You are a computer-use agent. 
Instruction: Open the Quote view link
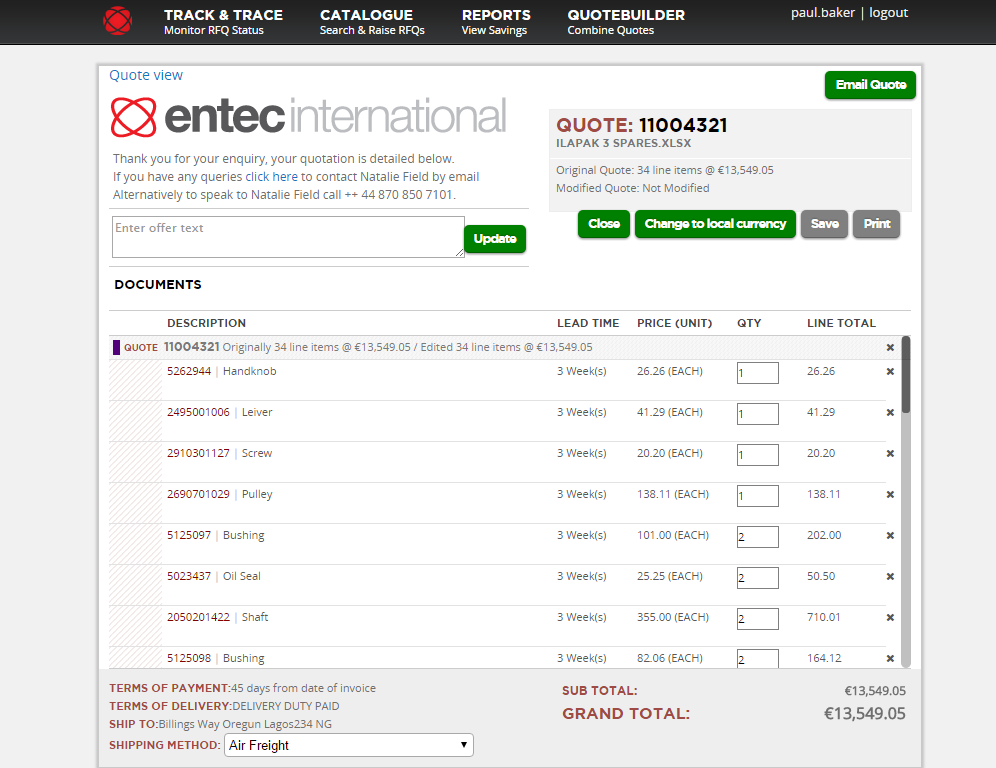[x=146, y=75]
